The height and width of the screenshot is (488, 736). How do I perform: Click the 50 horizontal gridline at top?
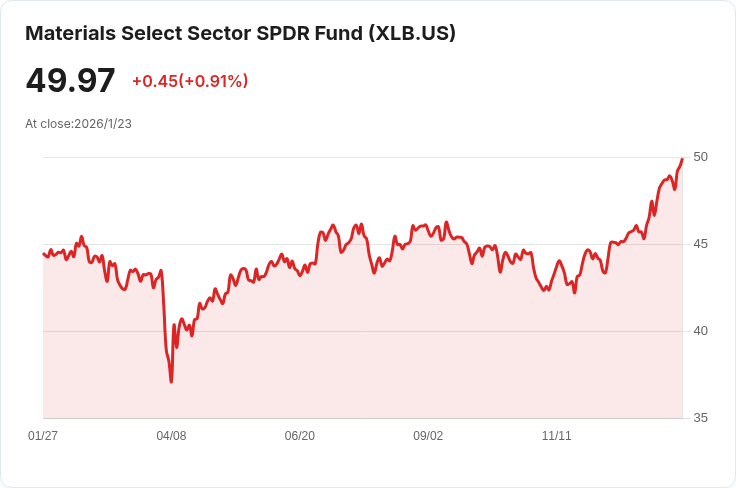tap(362, 158)
